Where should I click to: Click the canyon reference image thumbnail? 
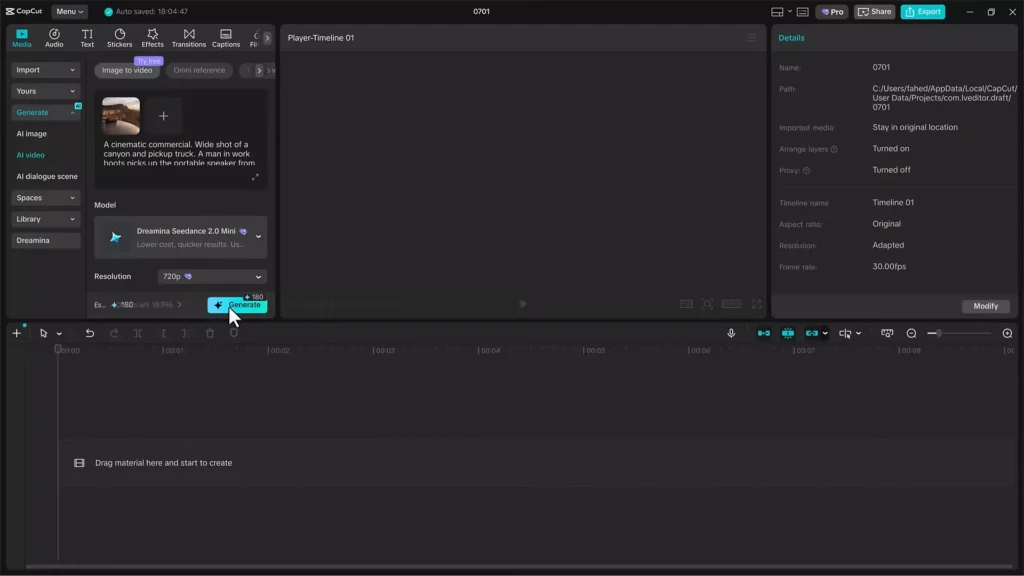pyautogui.click(x=121, y=116)
